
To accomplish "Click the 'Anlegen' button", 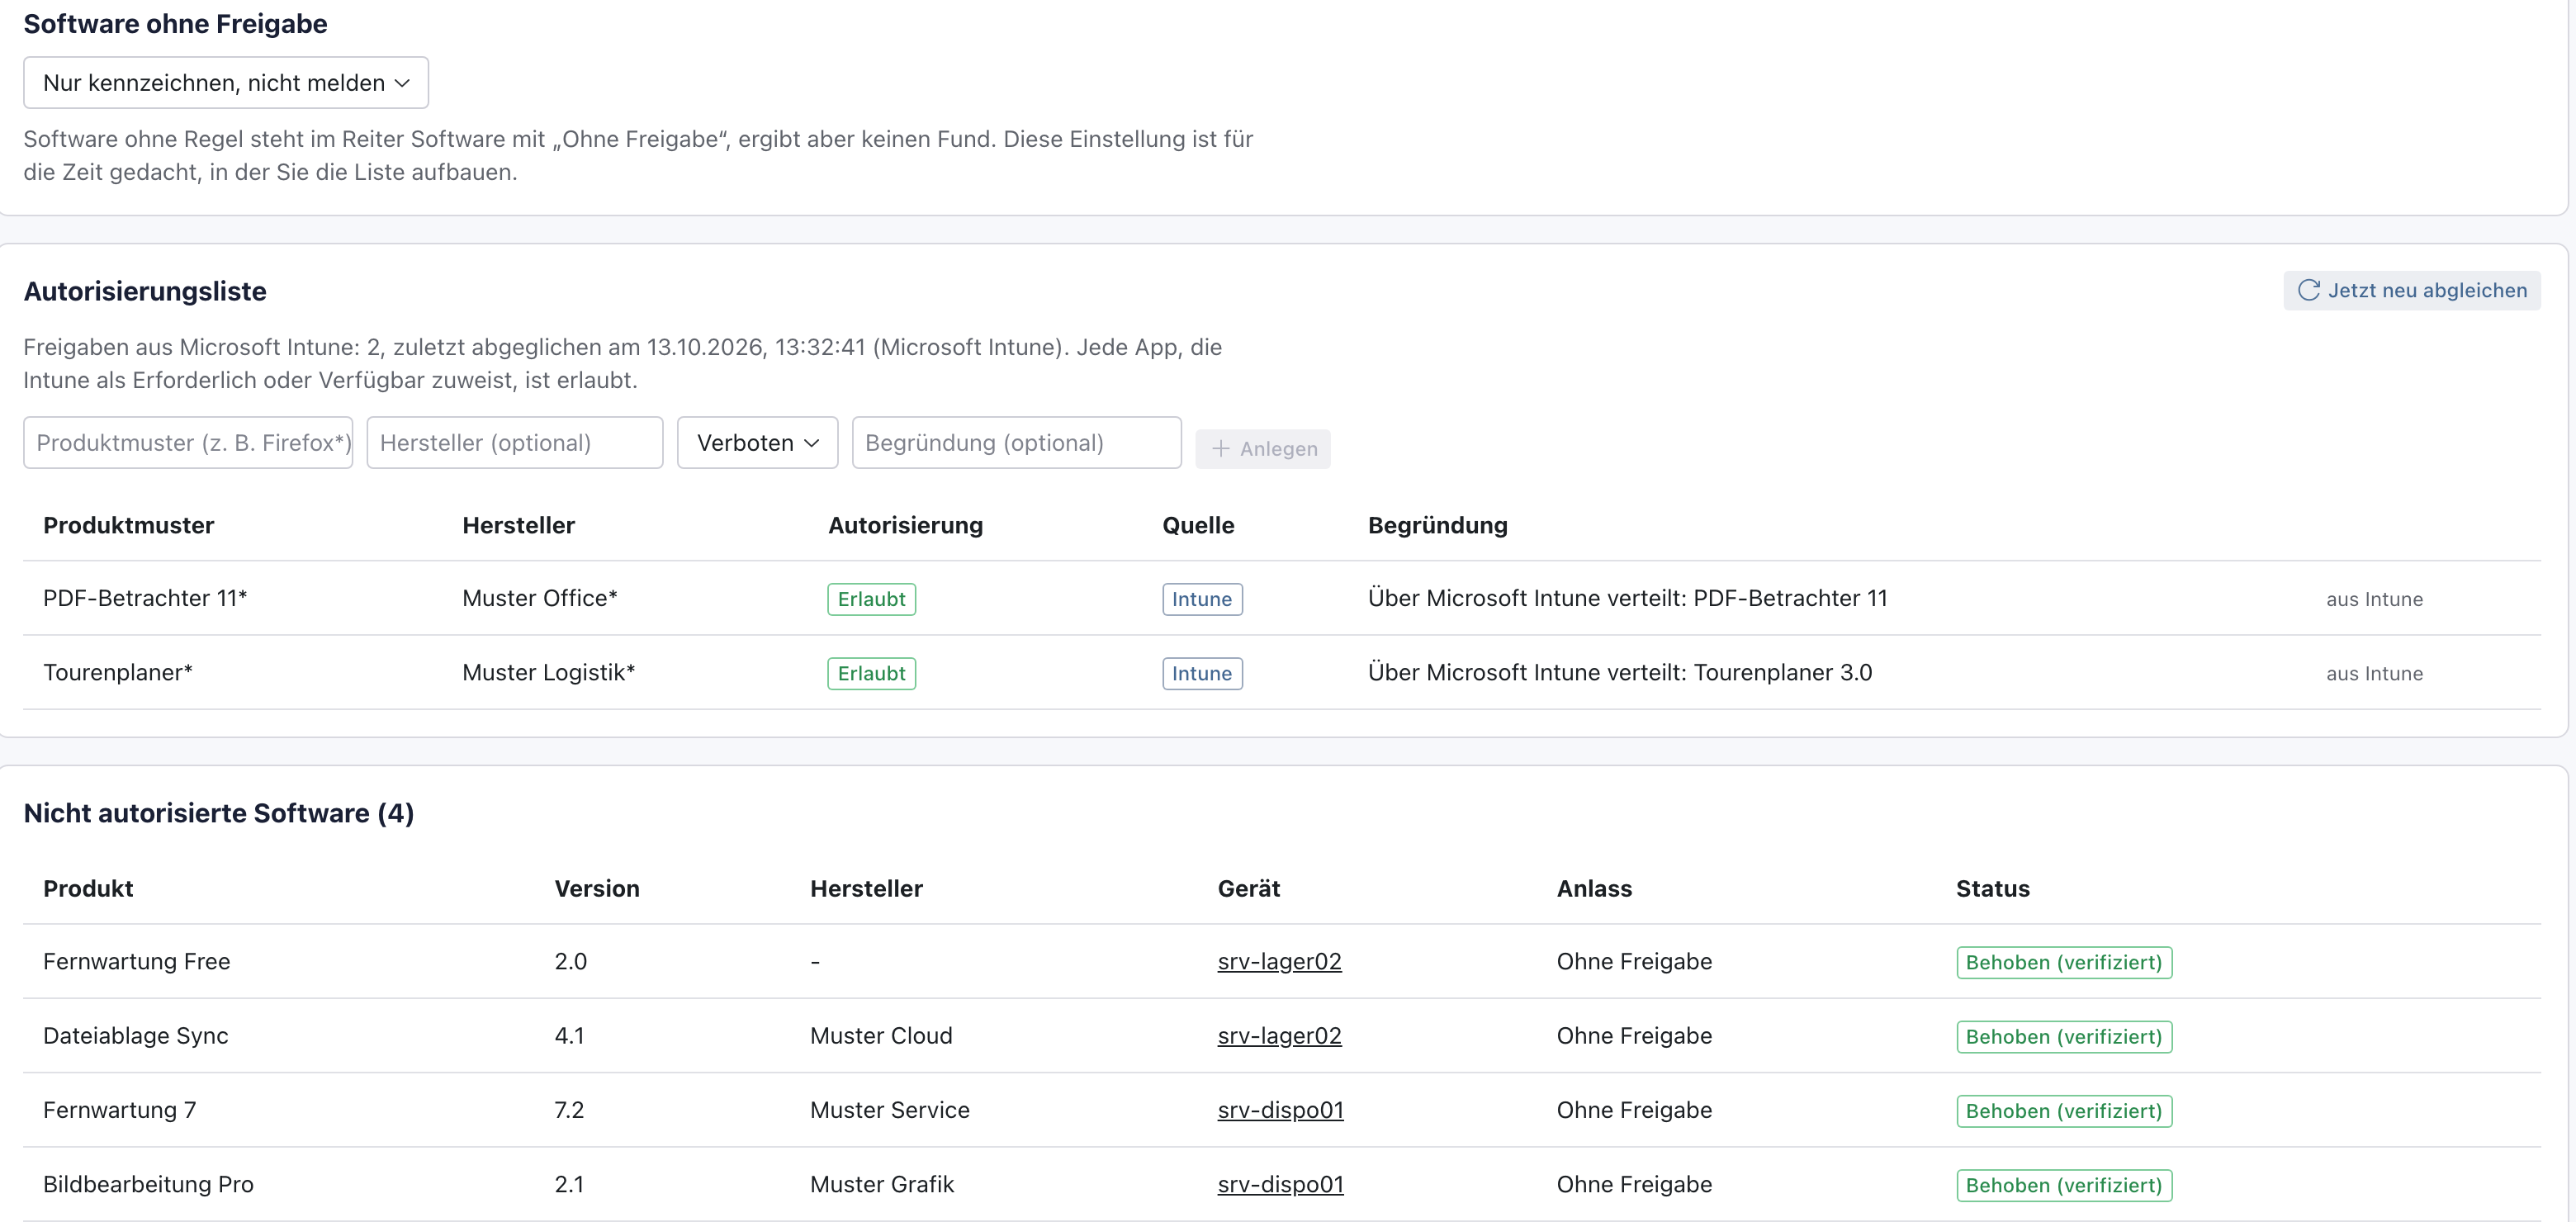I will pos(1262,449).
